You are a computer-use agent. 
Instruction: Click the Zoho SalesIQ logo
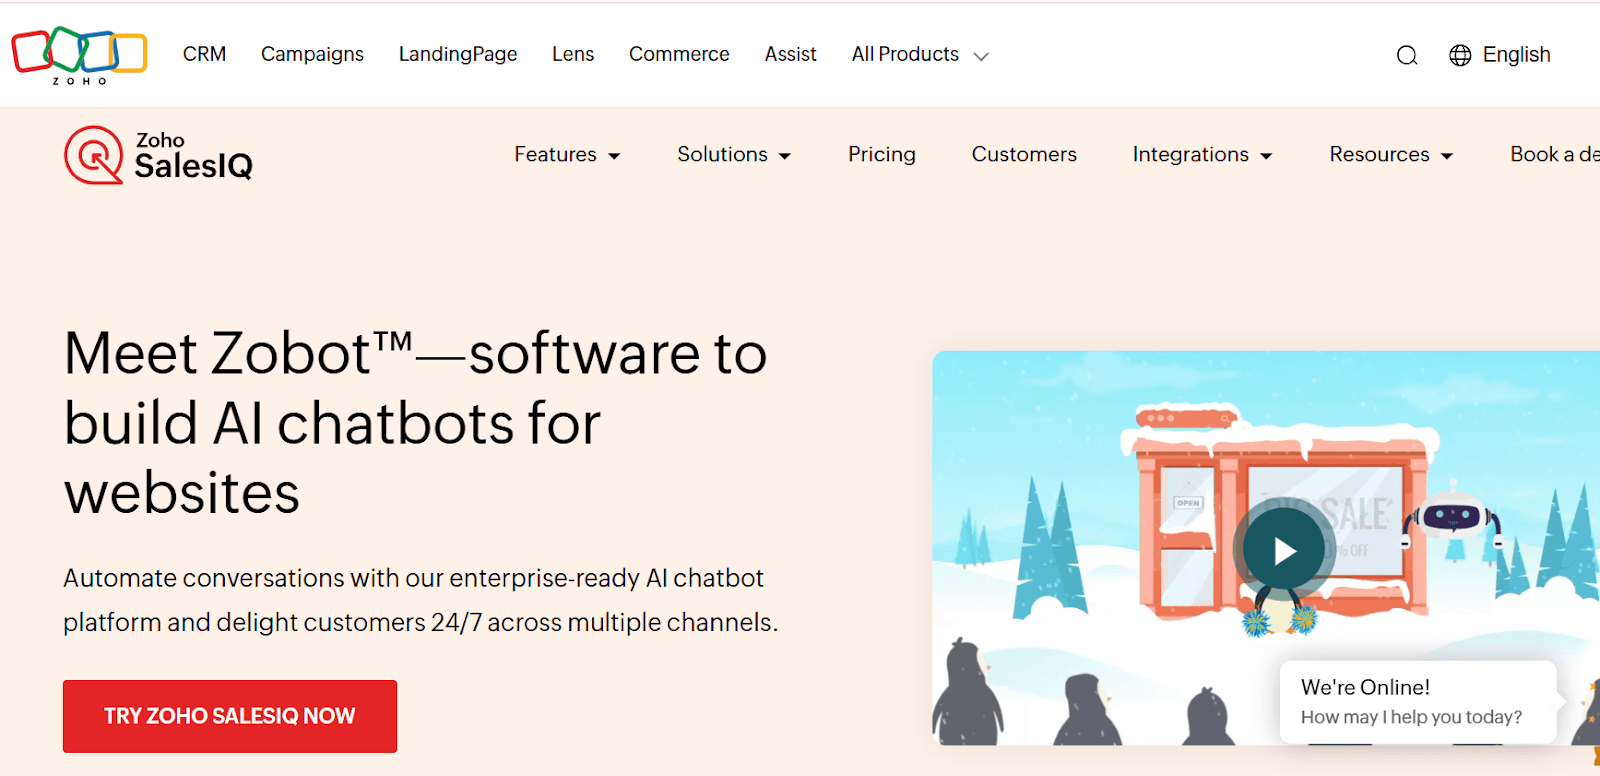pyautogui.click(x=159, y=155)
